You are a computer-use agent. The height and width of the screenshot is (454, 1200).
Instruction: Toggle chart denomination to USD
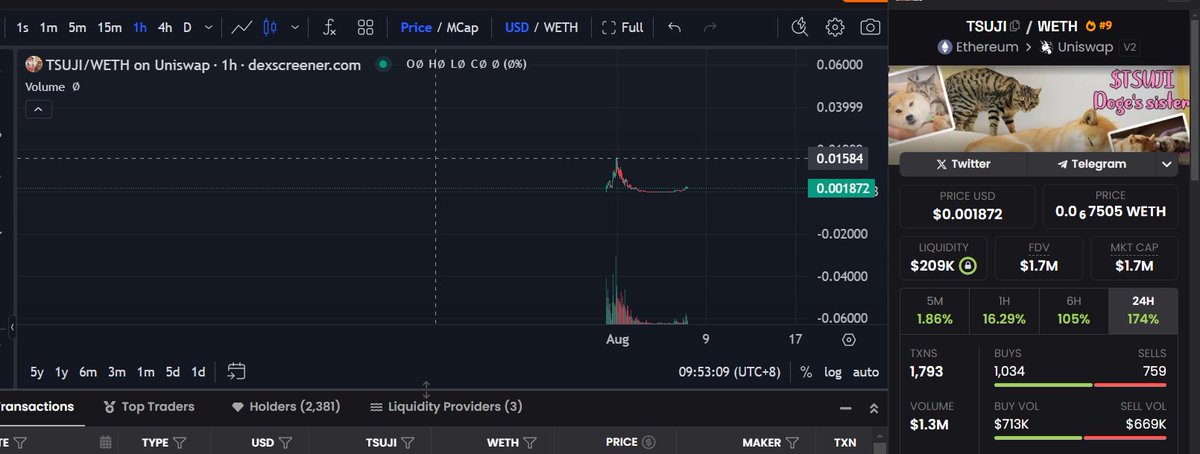(x=517, y=27)
